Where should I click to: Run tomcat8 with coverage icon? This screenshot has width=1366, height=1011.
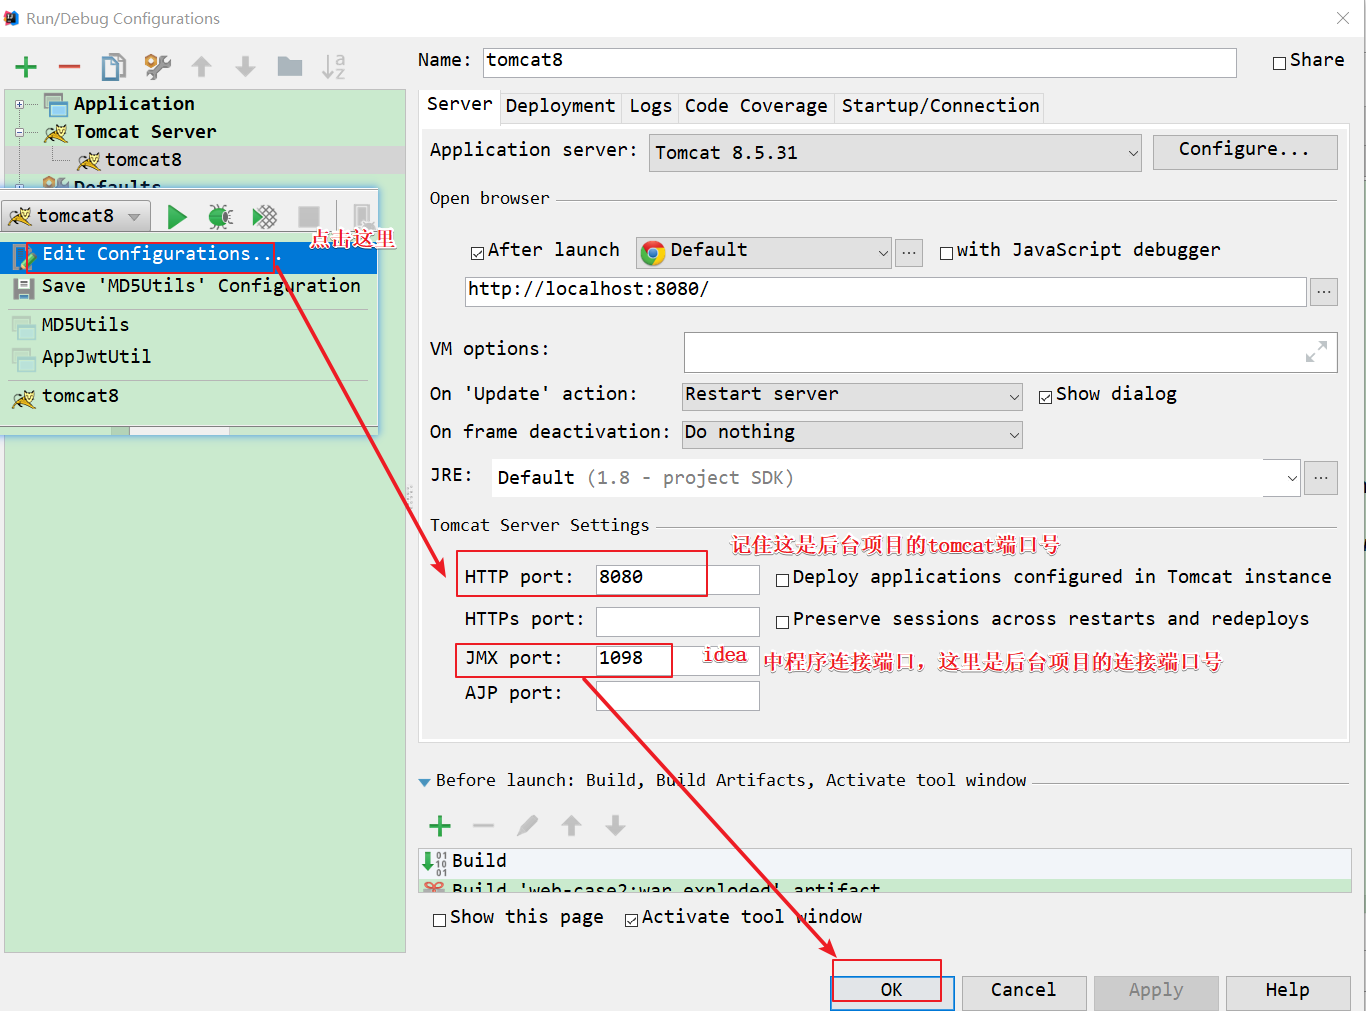tap(265, 216)
